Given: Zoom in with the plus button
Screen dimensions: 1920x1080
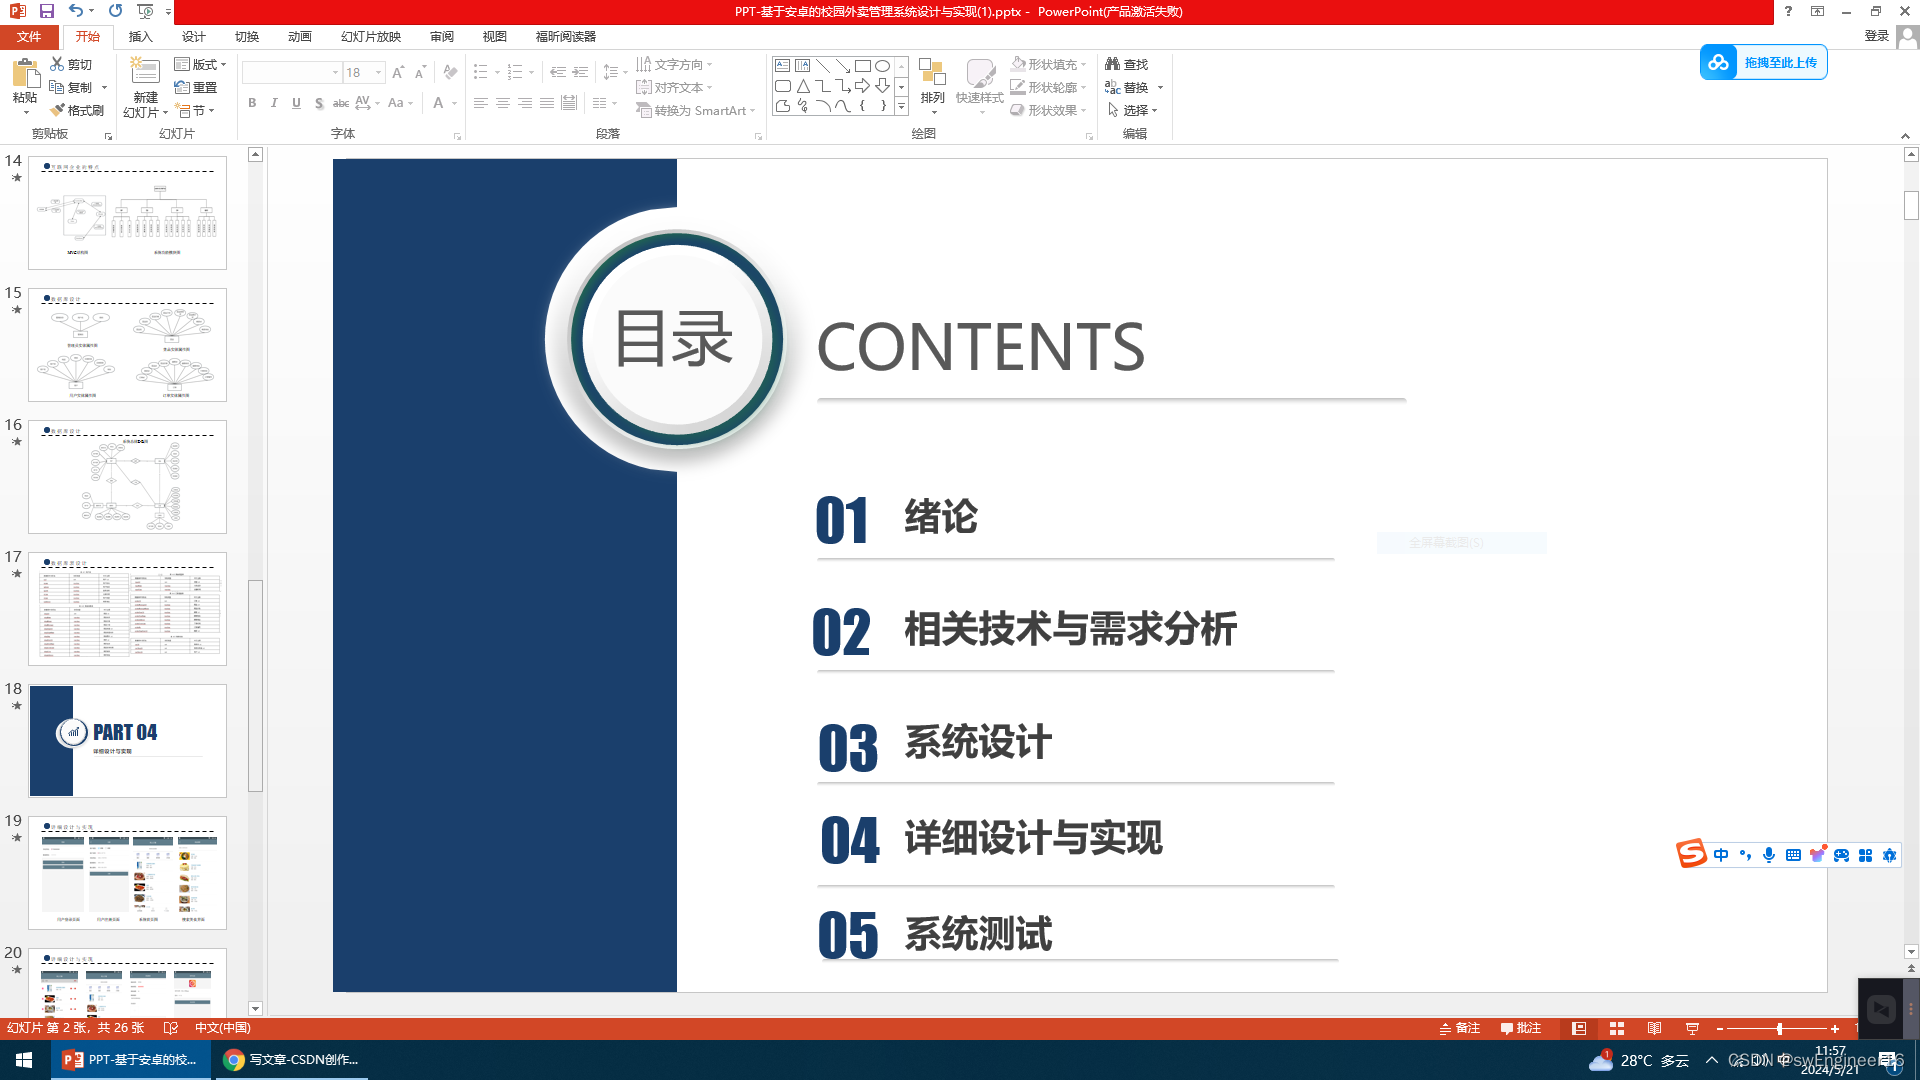Looking at the screenshot, I should (x=1835, y=1028).
